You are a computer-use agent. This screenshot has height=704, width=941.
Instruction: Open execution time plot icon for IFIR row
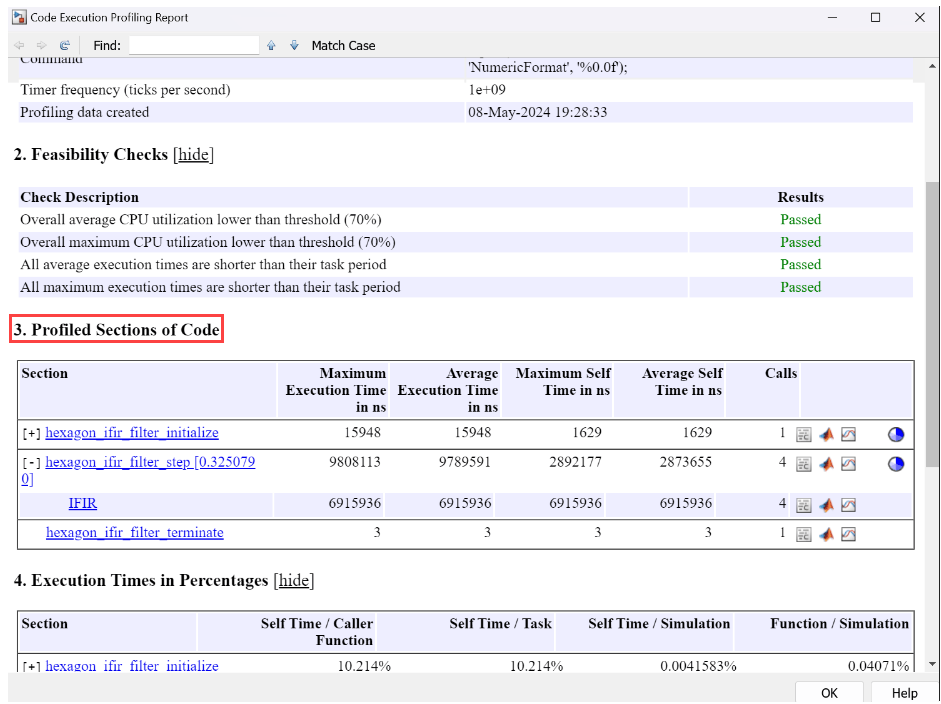point(848,504)
